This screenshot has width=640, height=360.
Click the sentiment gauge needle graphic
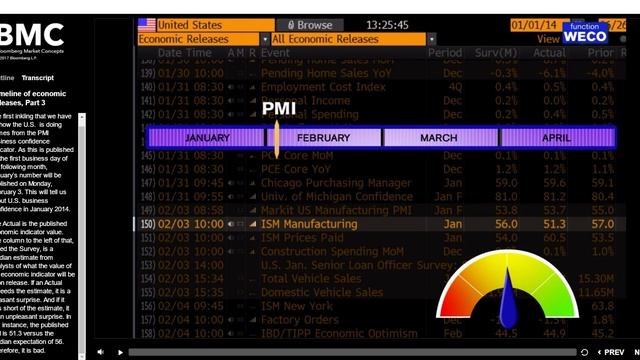[508, 298]
